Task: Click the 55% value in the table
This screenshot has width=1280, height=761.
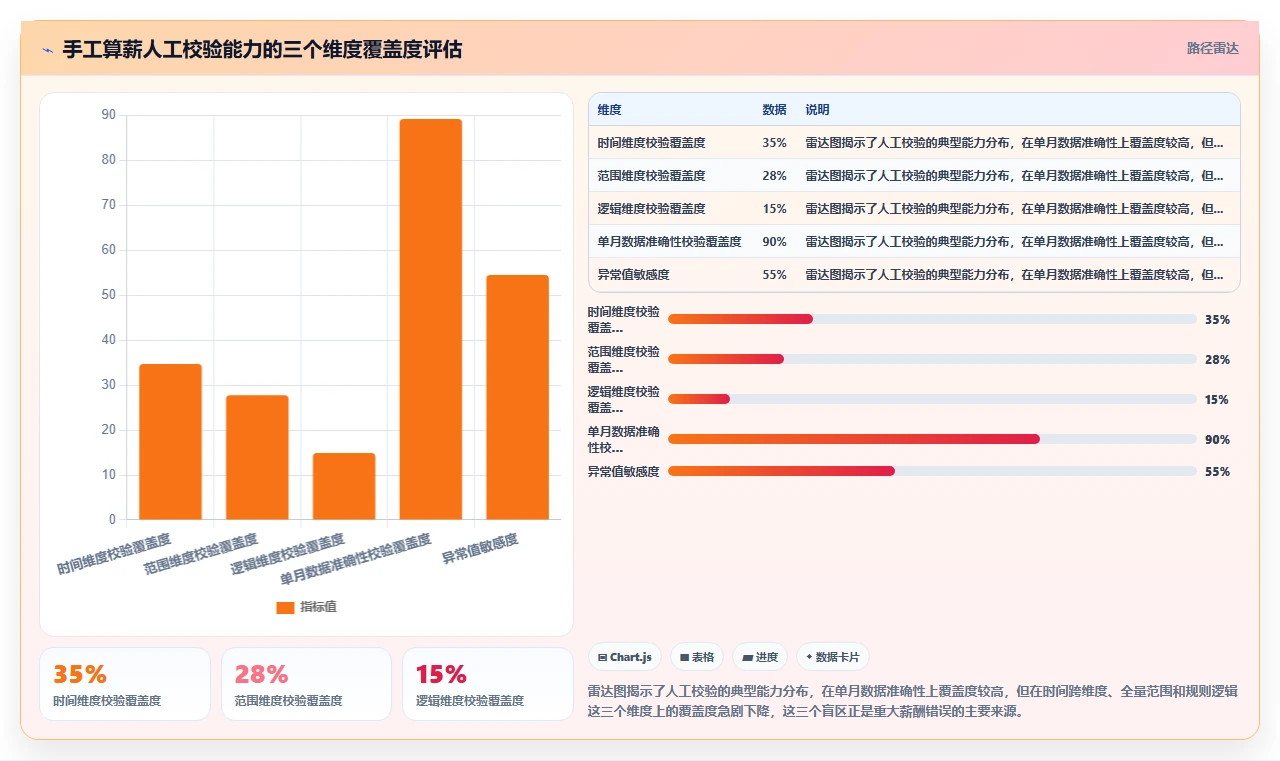Action: tap(774, 275)
